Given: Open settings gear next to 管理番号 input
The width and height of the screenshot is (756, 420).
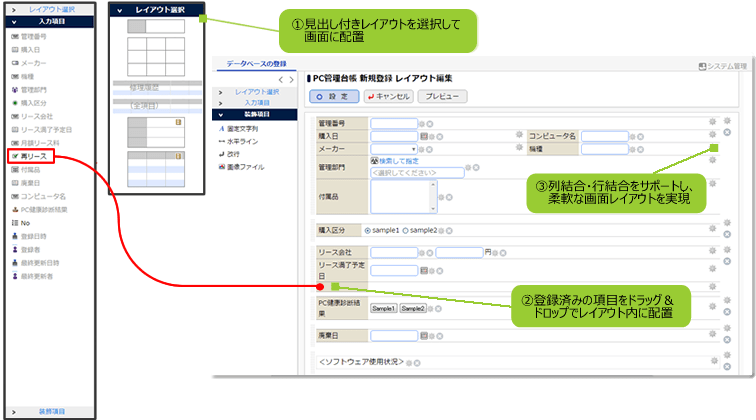Looking at the screenshot, I should pyautogui.click(x=422, y=124).
